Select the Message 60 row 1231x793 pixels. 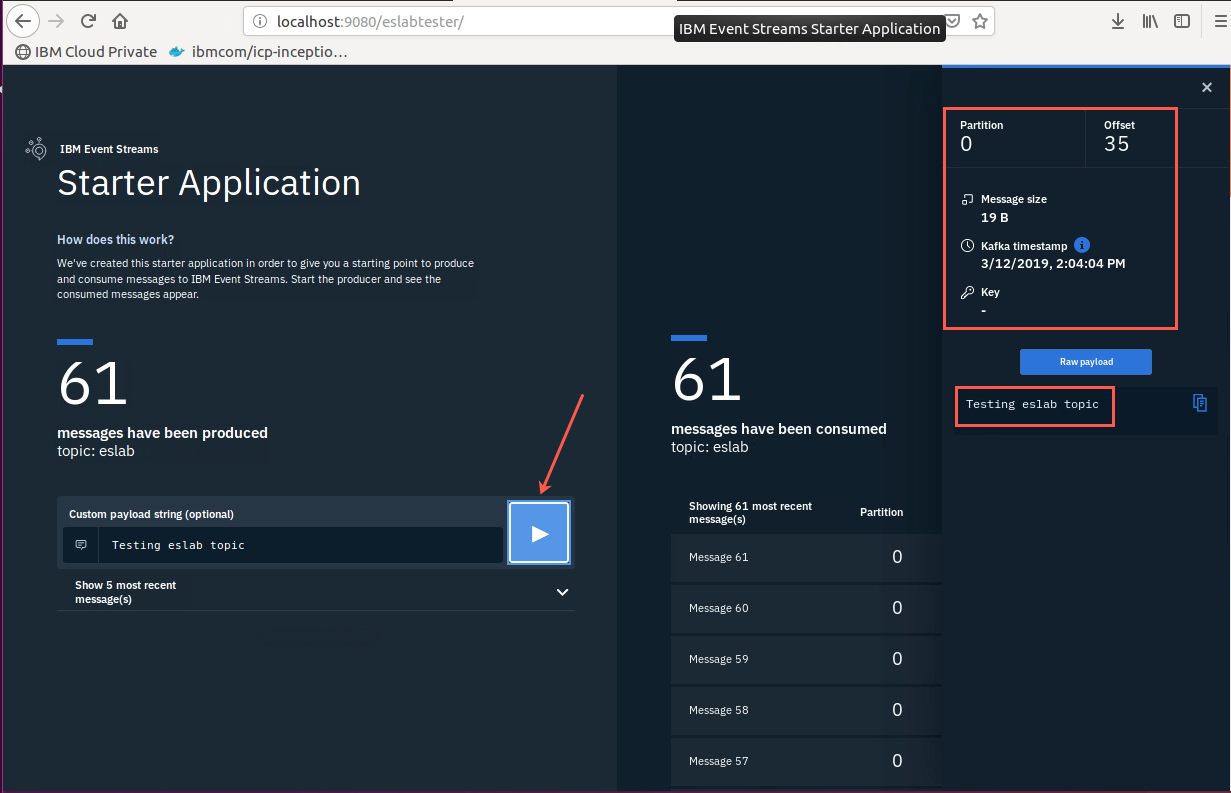click(x=806, y=608)
